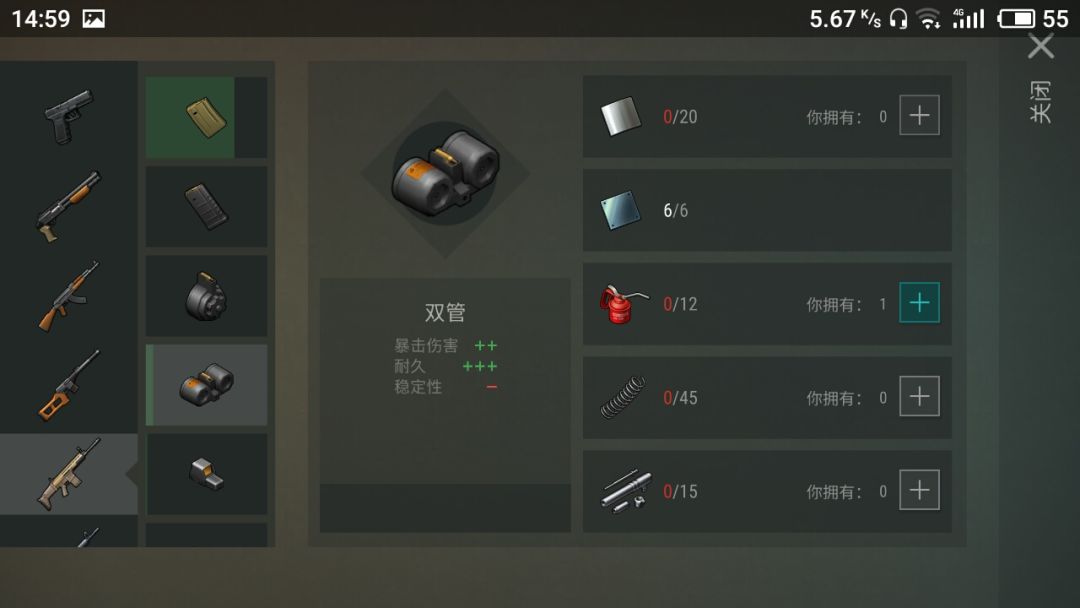Tap the coiled spring resource icon
Viewport: 1080px width, 608px height.
coord(623,397)
